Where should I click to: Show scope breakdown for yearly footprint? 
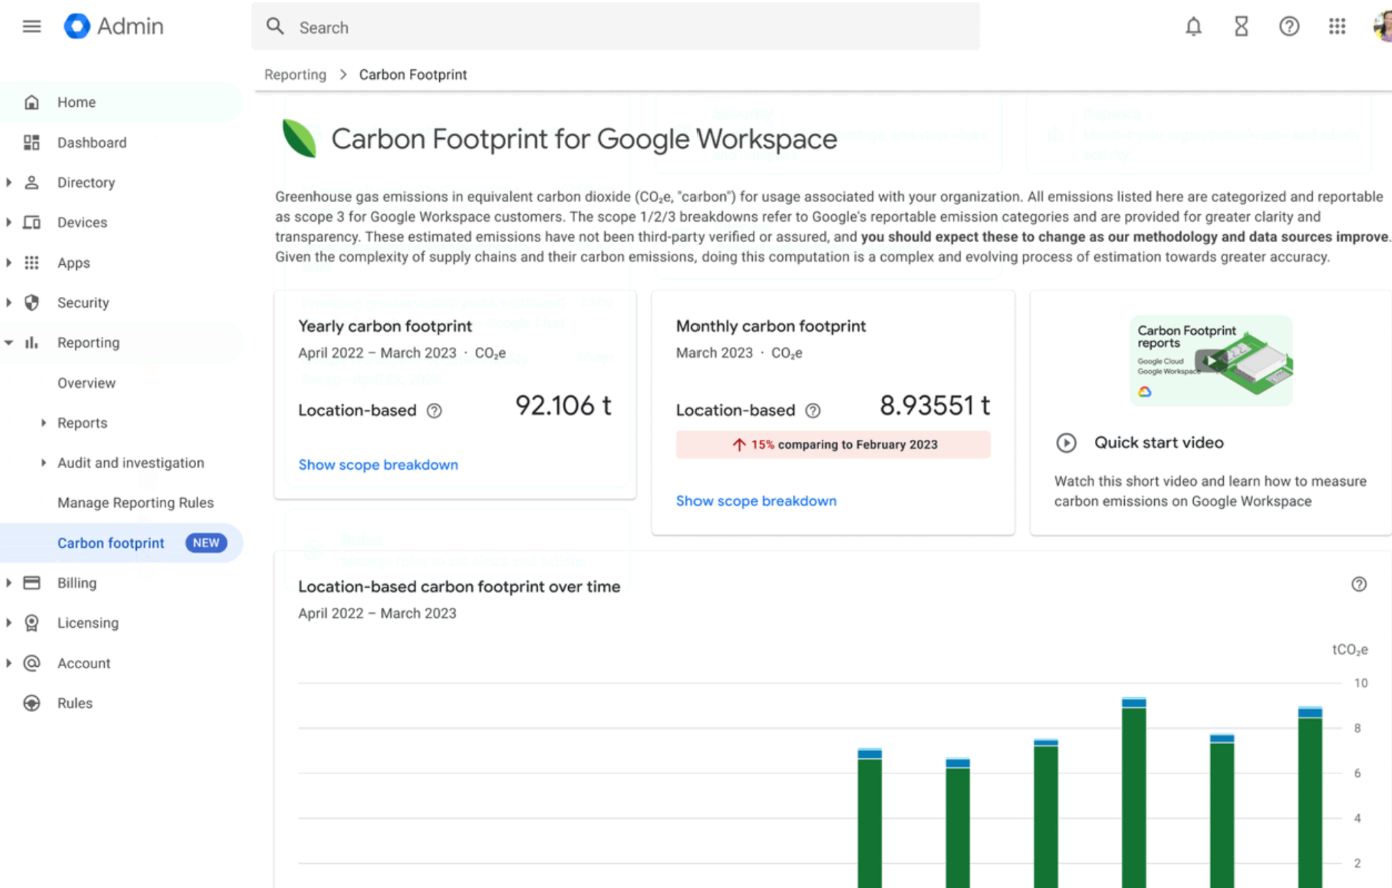click(x=378, y=464)
